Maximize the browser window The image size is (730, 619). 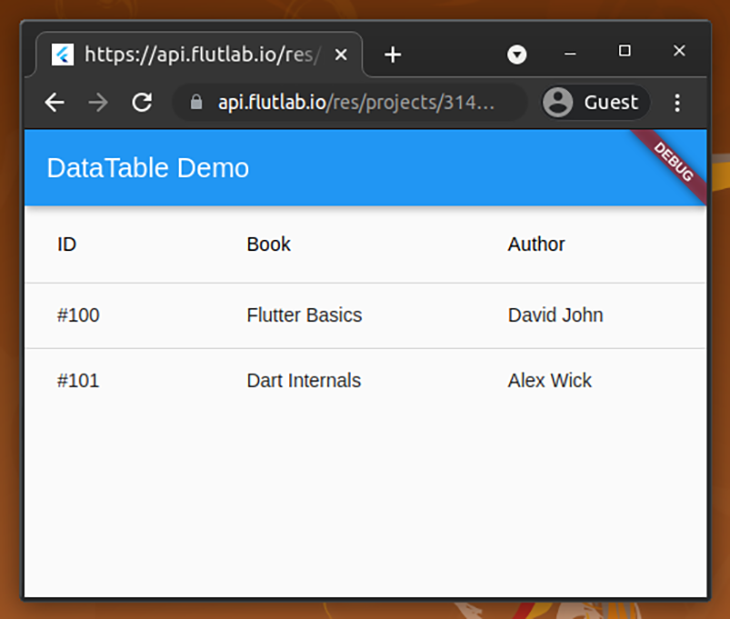click(x=625, y=51)
